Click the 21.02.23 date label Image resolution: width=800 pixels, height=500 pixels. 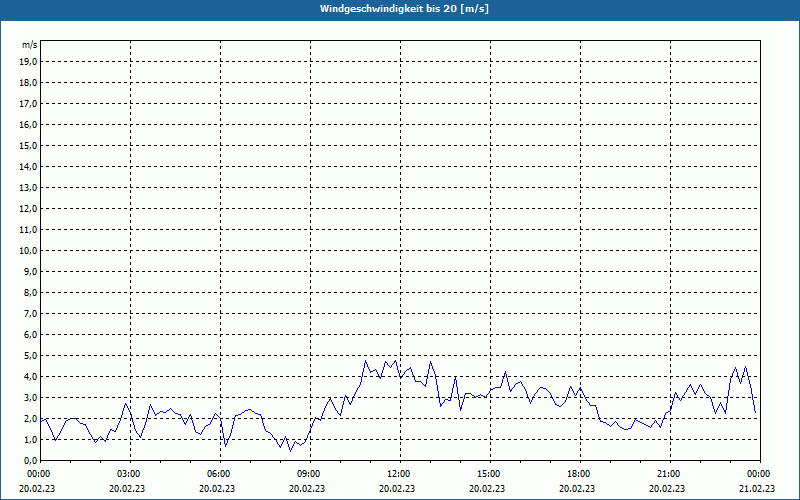click(x=757, y=488)
